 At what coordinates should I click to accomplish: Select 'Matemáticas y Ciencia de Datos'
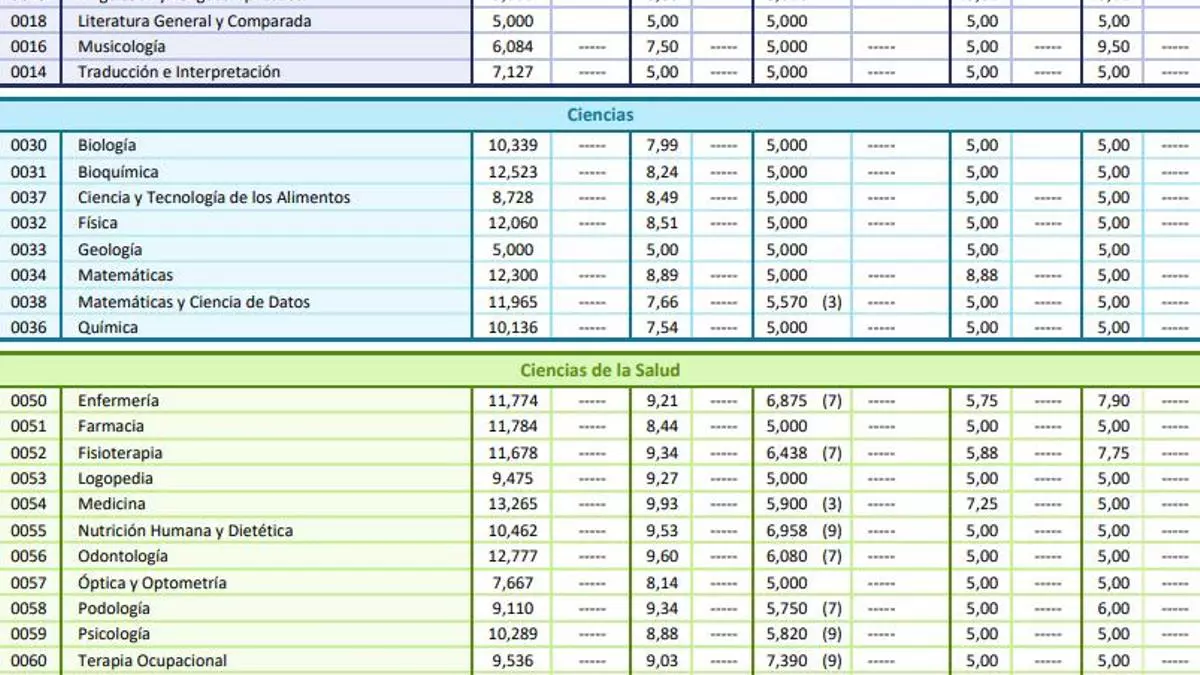pyautogui.click(x=194, y=301)
